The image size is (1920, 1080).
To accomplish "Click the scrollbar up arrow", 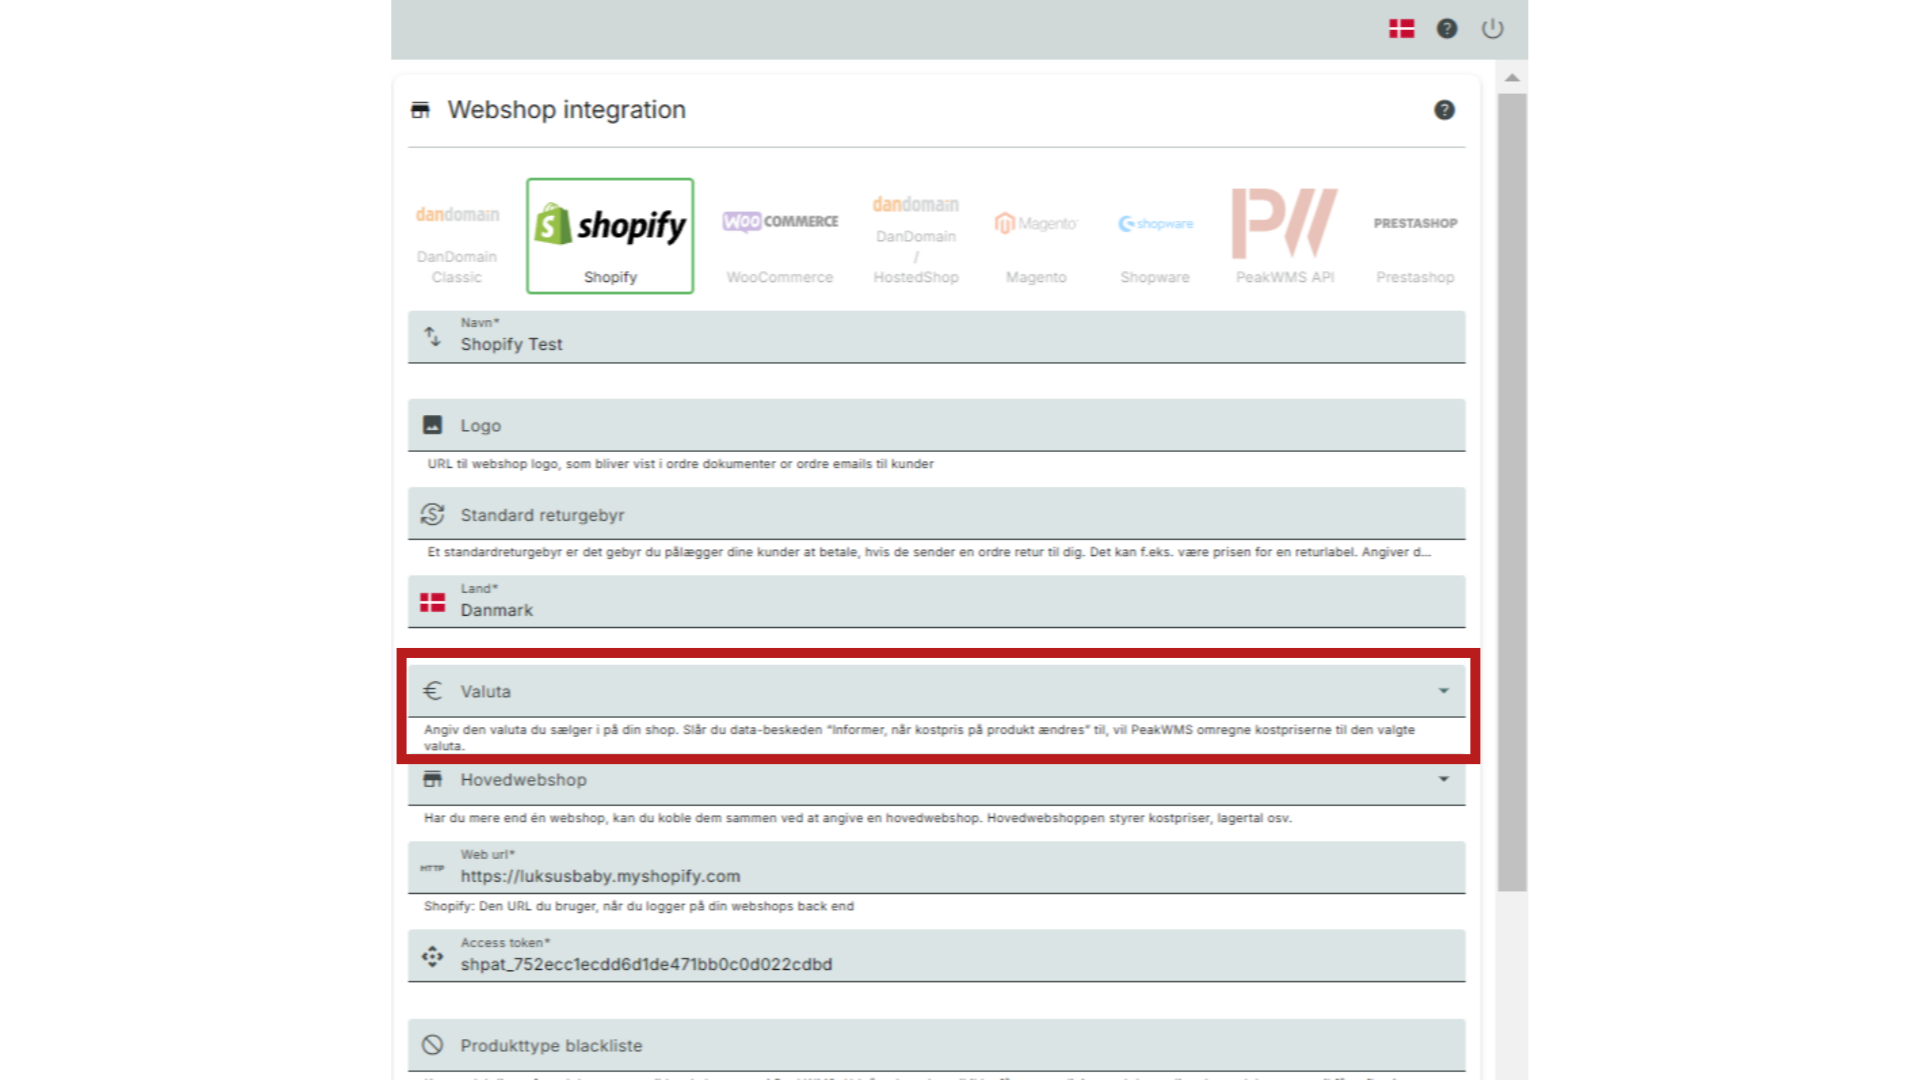I will click(x=1512, y=78).
